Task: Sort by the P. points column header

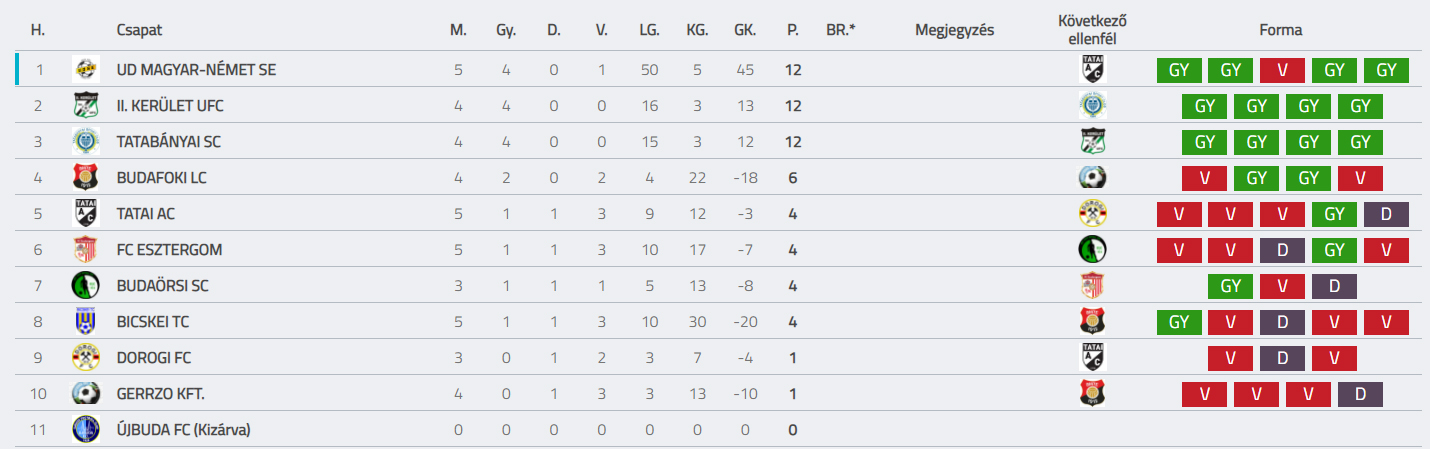Action: (793, 30)
